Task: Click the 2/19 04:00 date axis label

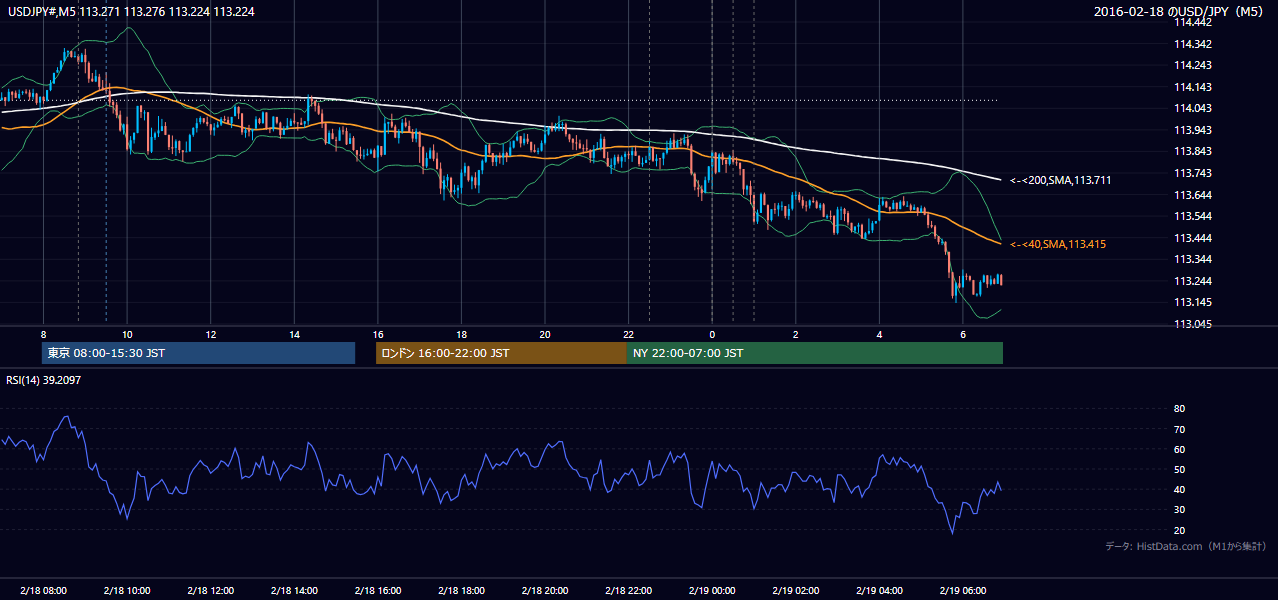Action: pyautogui.click(x=879, y=590)
